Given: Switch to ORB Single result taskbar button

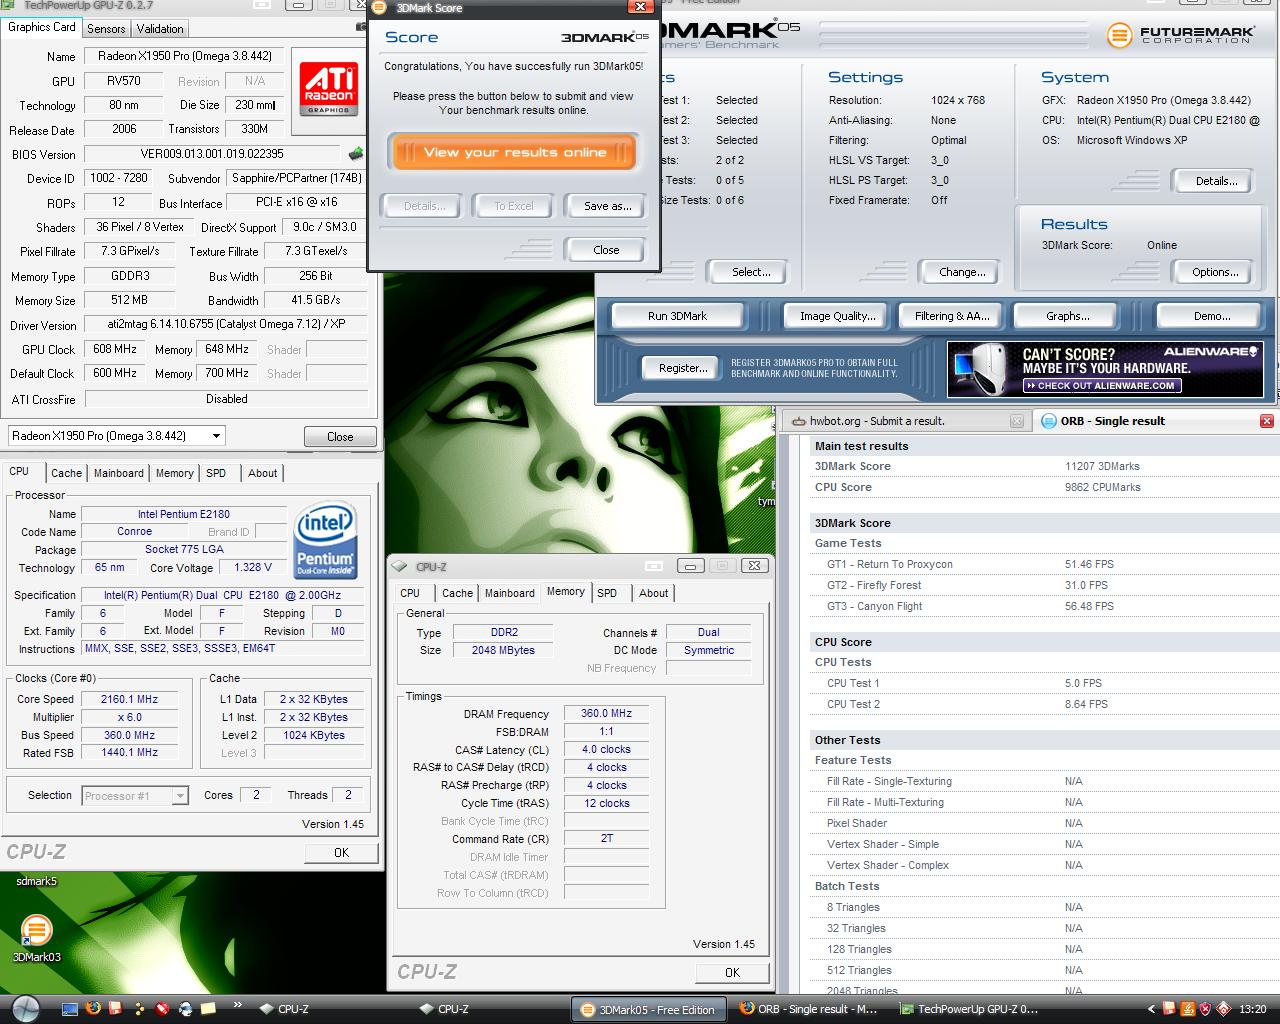Looking at the screenshot, I should pyautogui.click(x=808, y=1009).
